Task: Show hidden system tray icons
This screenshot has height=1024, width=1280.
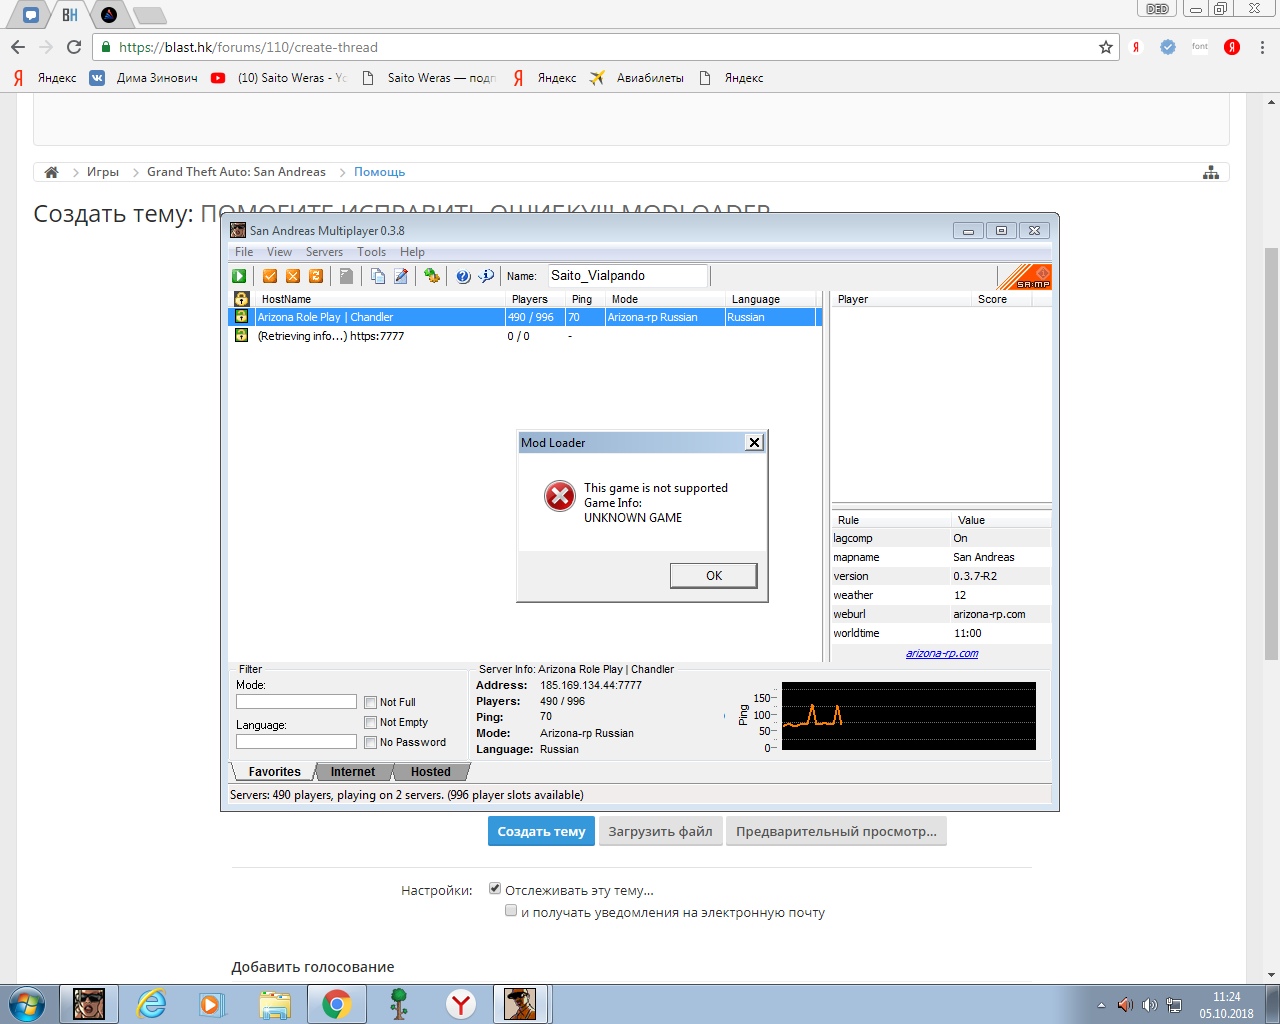Action: (x=1101, y=1005)
